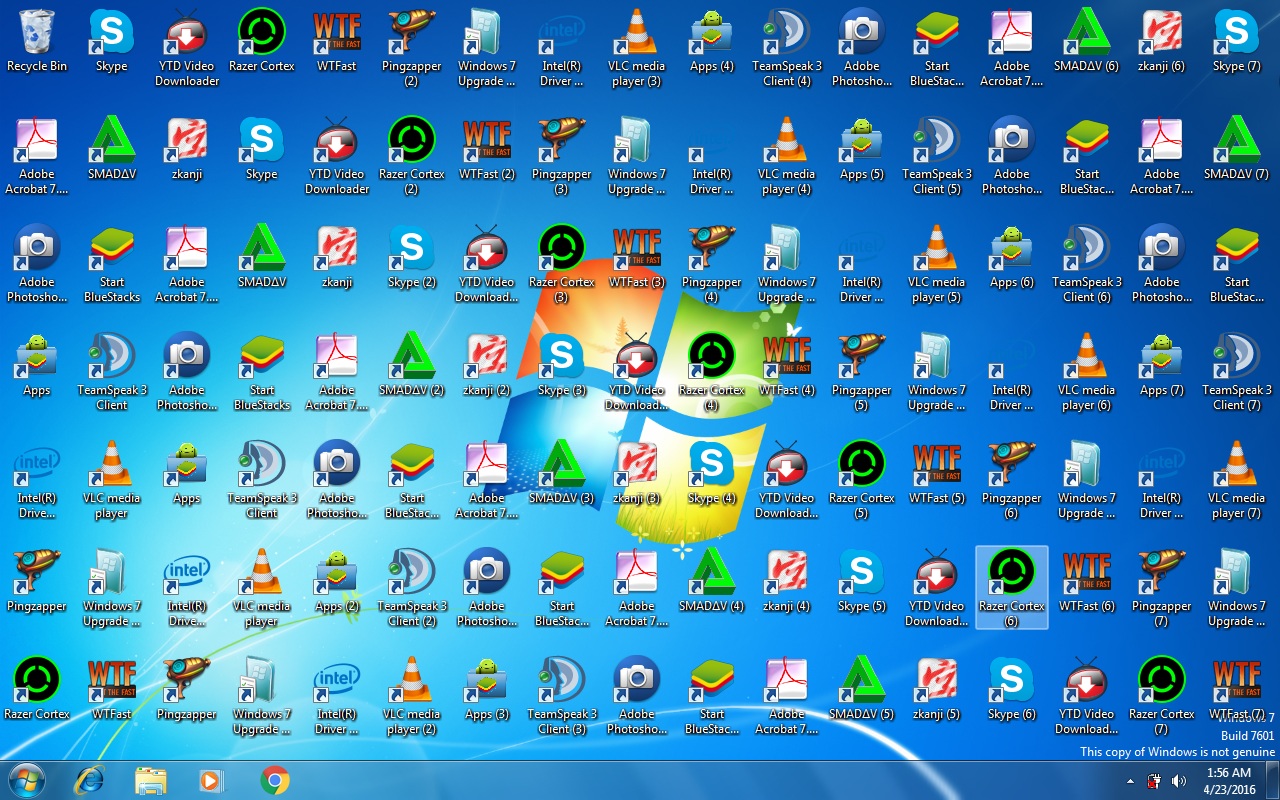Launch the Skype (2) desktop icon
This screenshot has height=800, width=1280.
(x=412, y=258)
